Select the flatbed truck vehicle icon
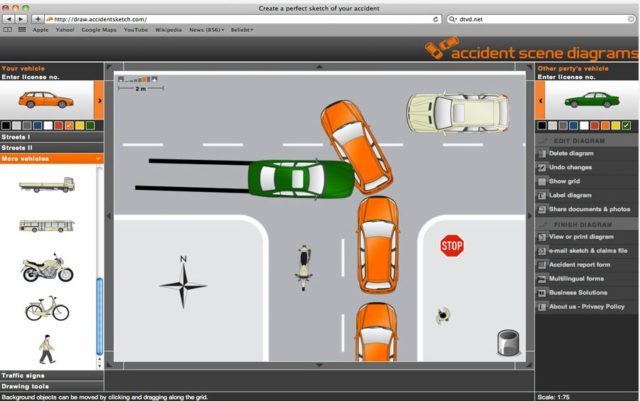 tap(47, 185)
